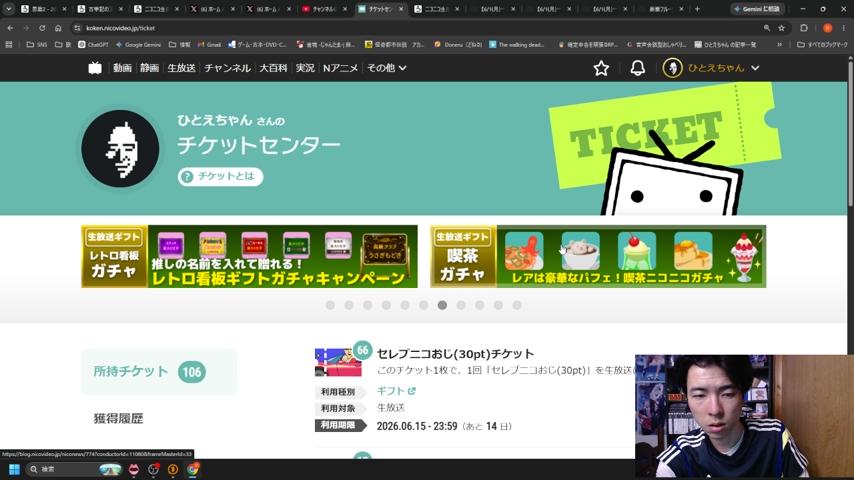
Task: Click the ひとえちゃん header avatar icon
Action: coord(673,68)
